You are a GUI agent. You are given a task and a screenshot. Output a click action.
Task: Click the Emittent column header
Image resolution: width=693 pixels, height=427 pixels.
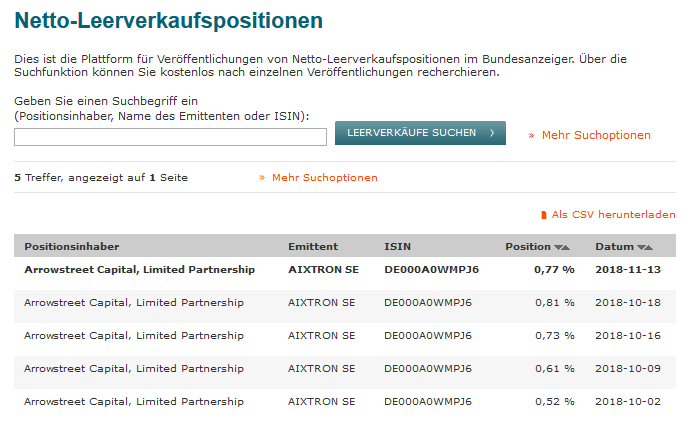[x=313, y=246]
